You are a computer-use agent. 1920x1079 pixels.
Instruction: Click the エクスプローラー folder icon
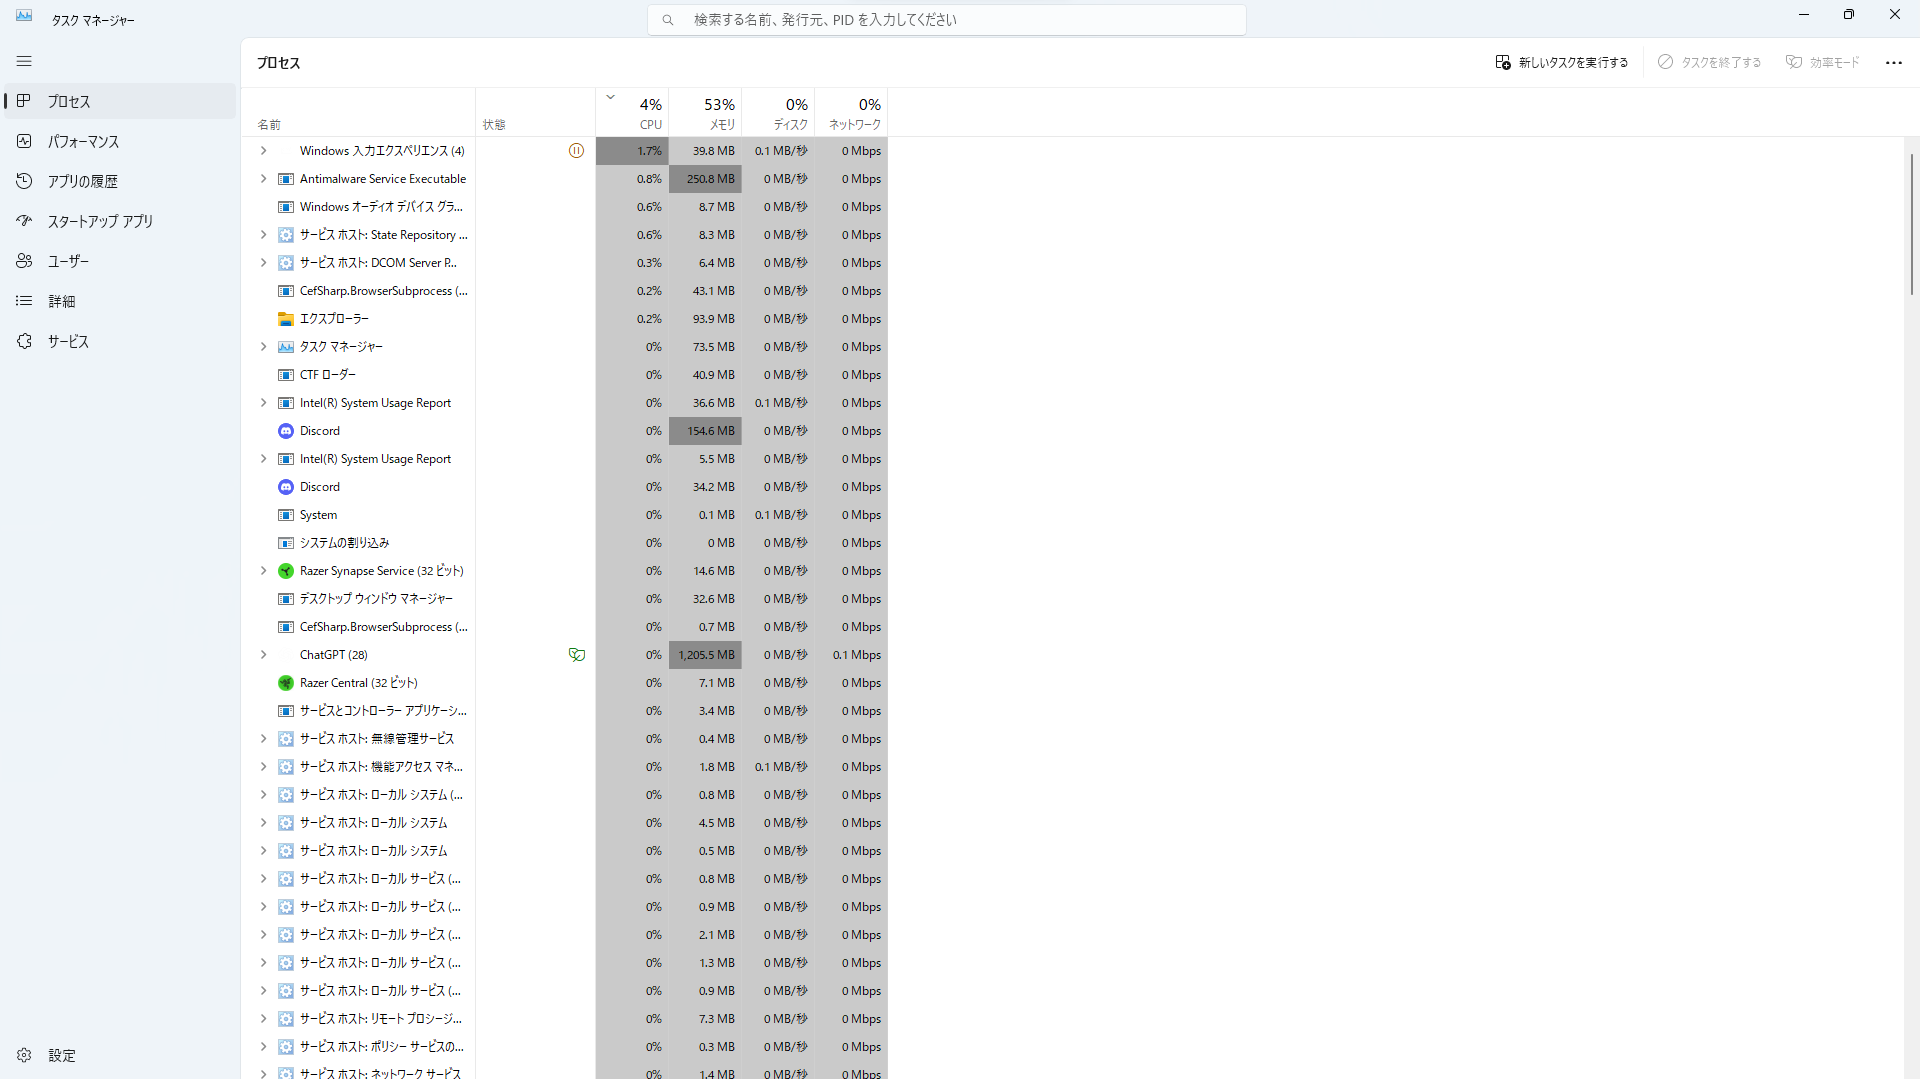(286, 319)
